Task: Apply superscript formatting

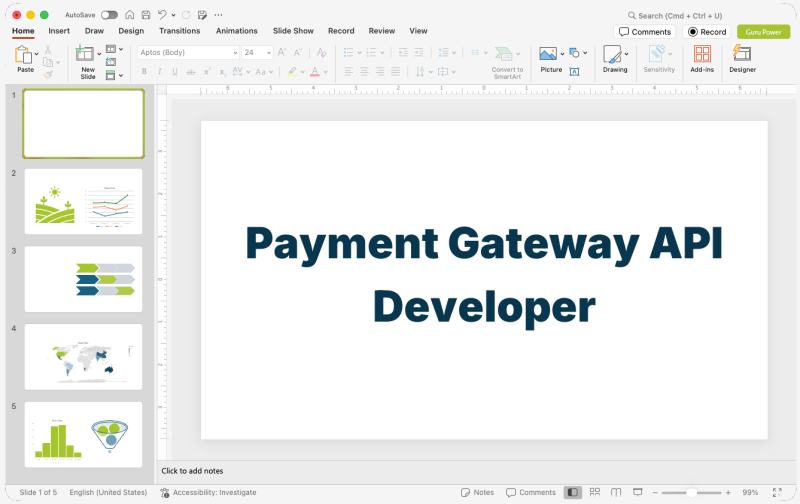Action: (207, 72)
